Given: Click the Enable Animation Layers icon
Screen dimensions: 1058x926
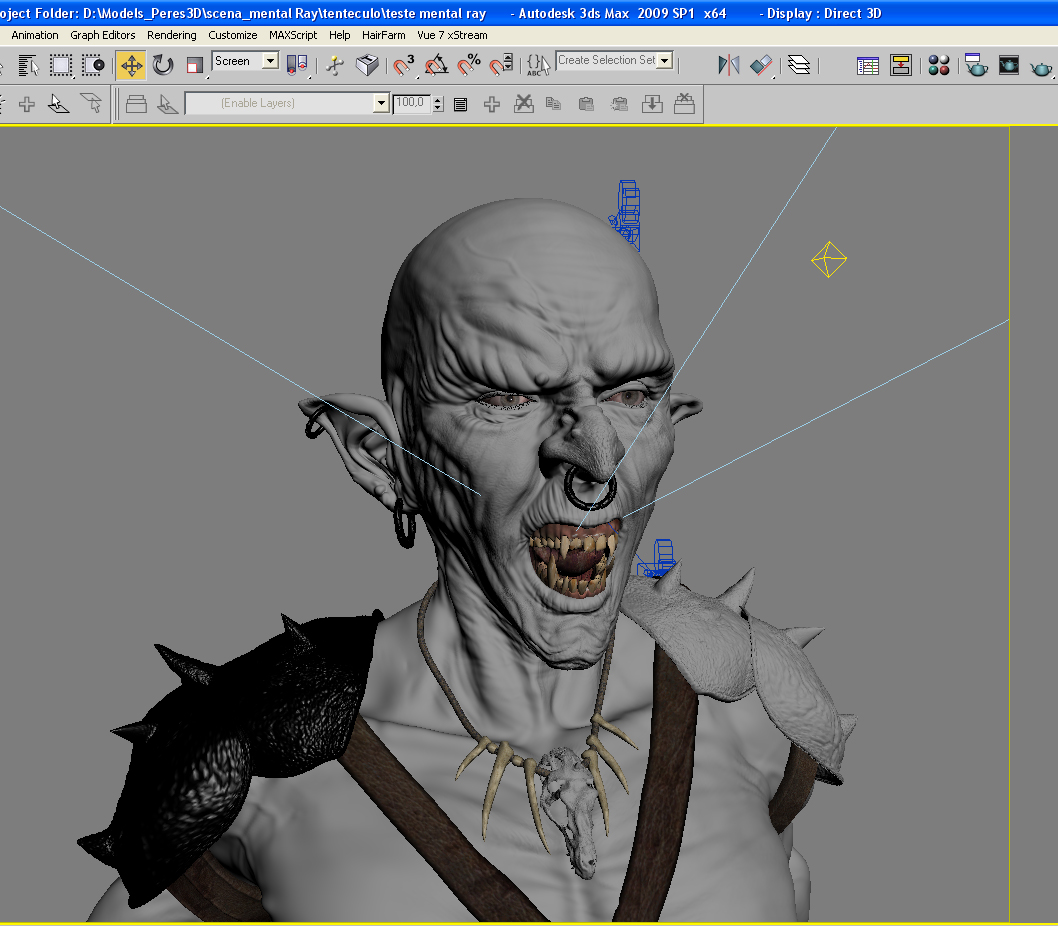Looking at the screenshot, I should pos(136,104).
